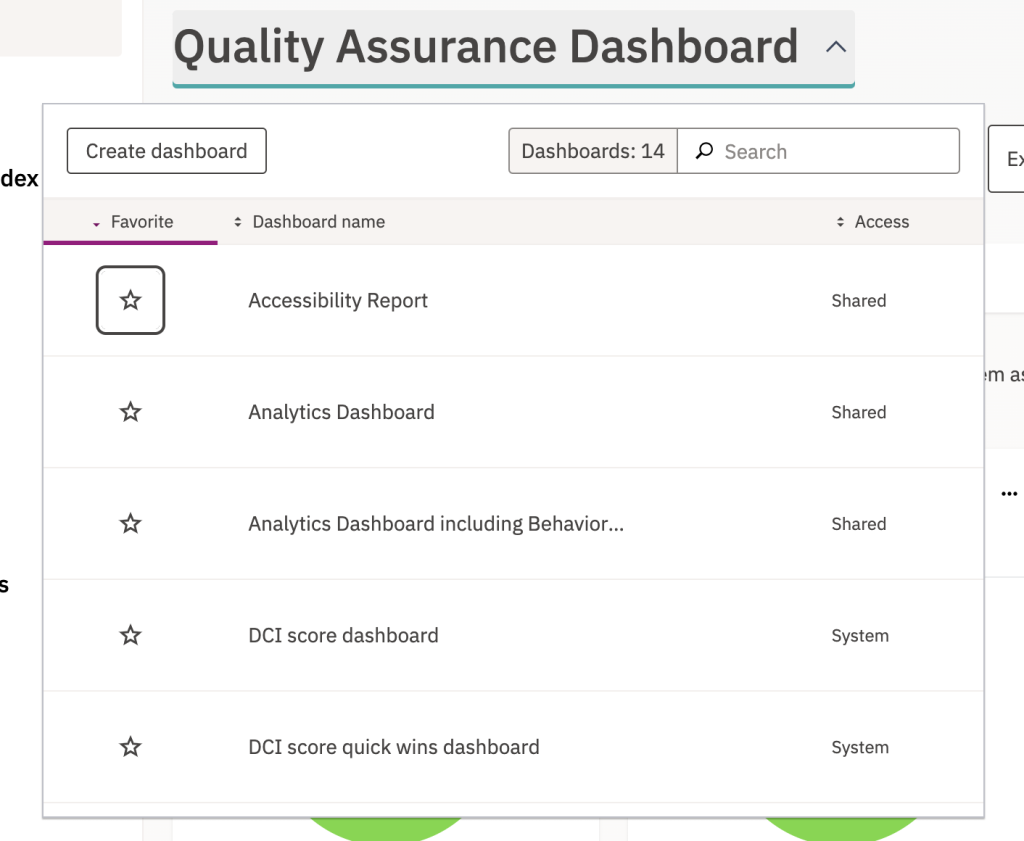1024x841 pixels.
Task: Click the Dashboards: 14 counter label
Action: (x=593, y=152)
